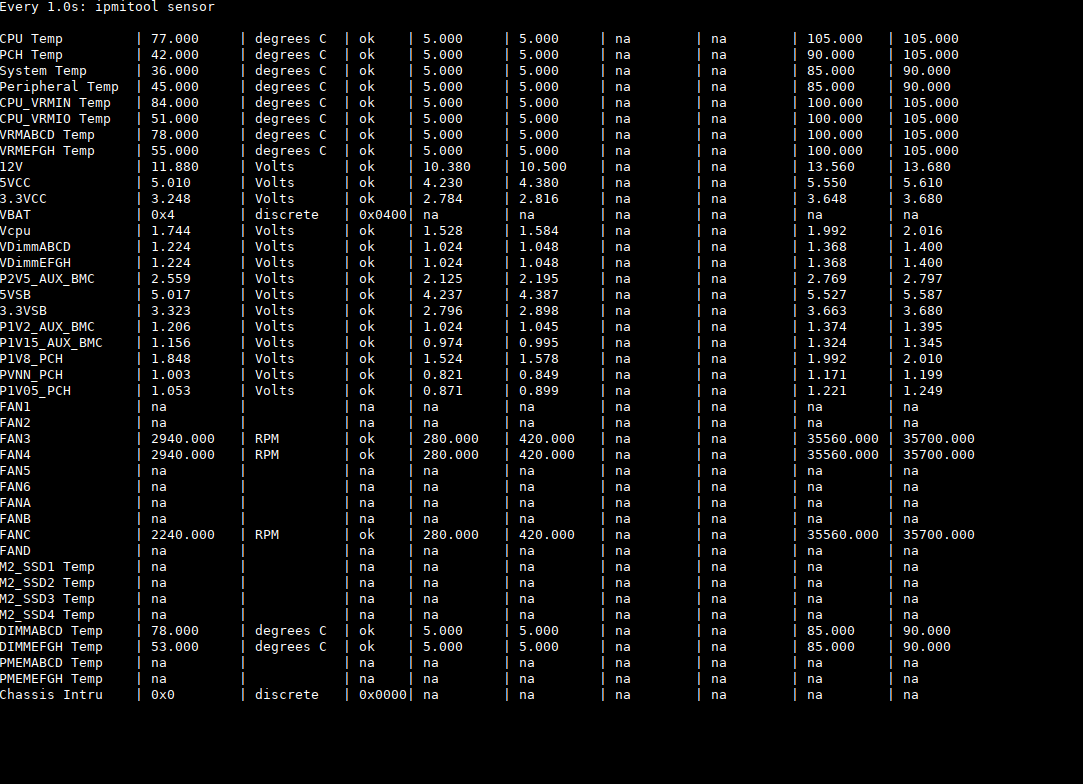Click the 0x0000 status for Chassis Intru

pos(382,695)
